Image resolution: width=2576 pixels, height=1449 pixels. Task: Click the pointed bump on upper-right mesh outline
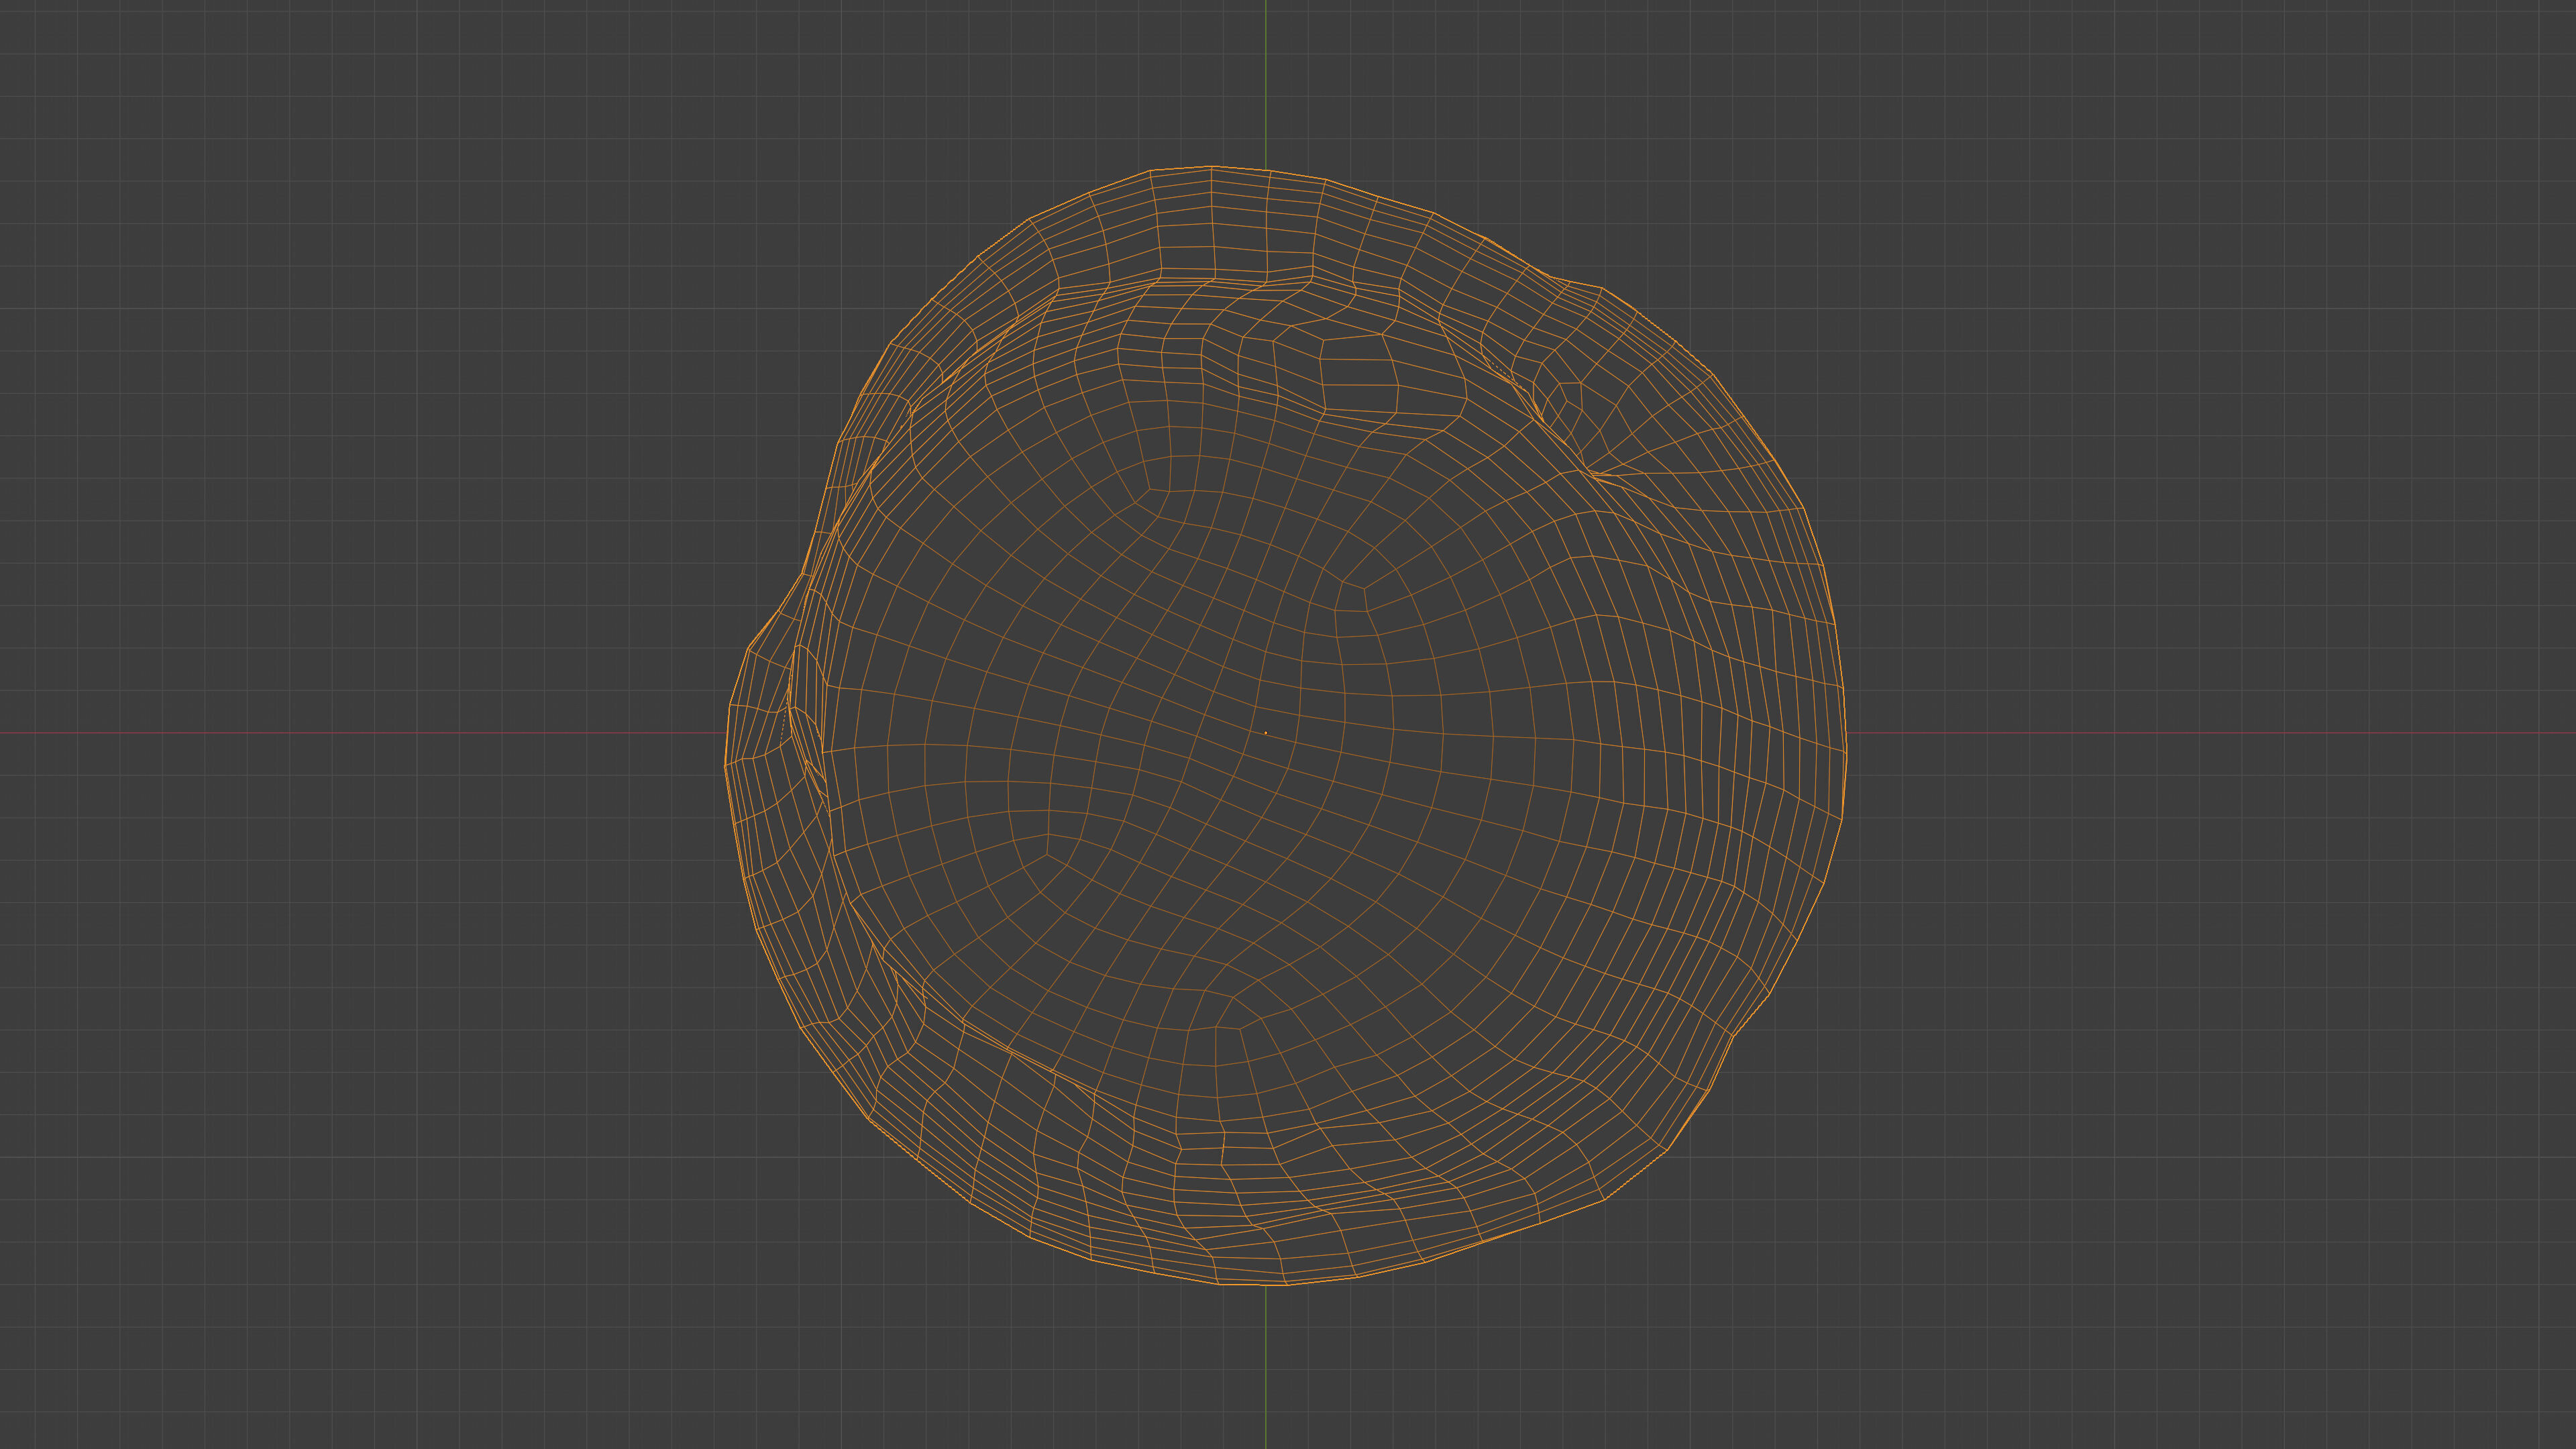(x=1598, y=288)
